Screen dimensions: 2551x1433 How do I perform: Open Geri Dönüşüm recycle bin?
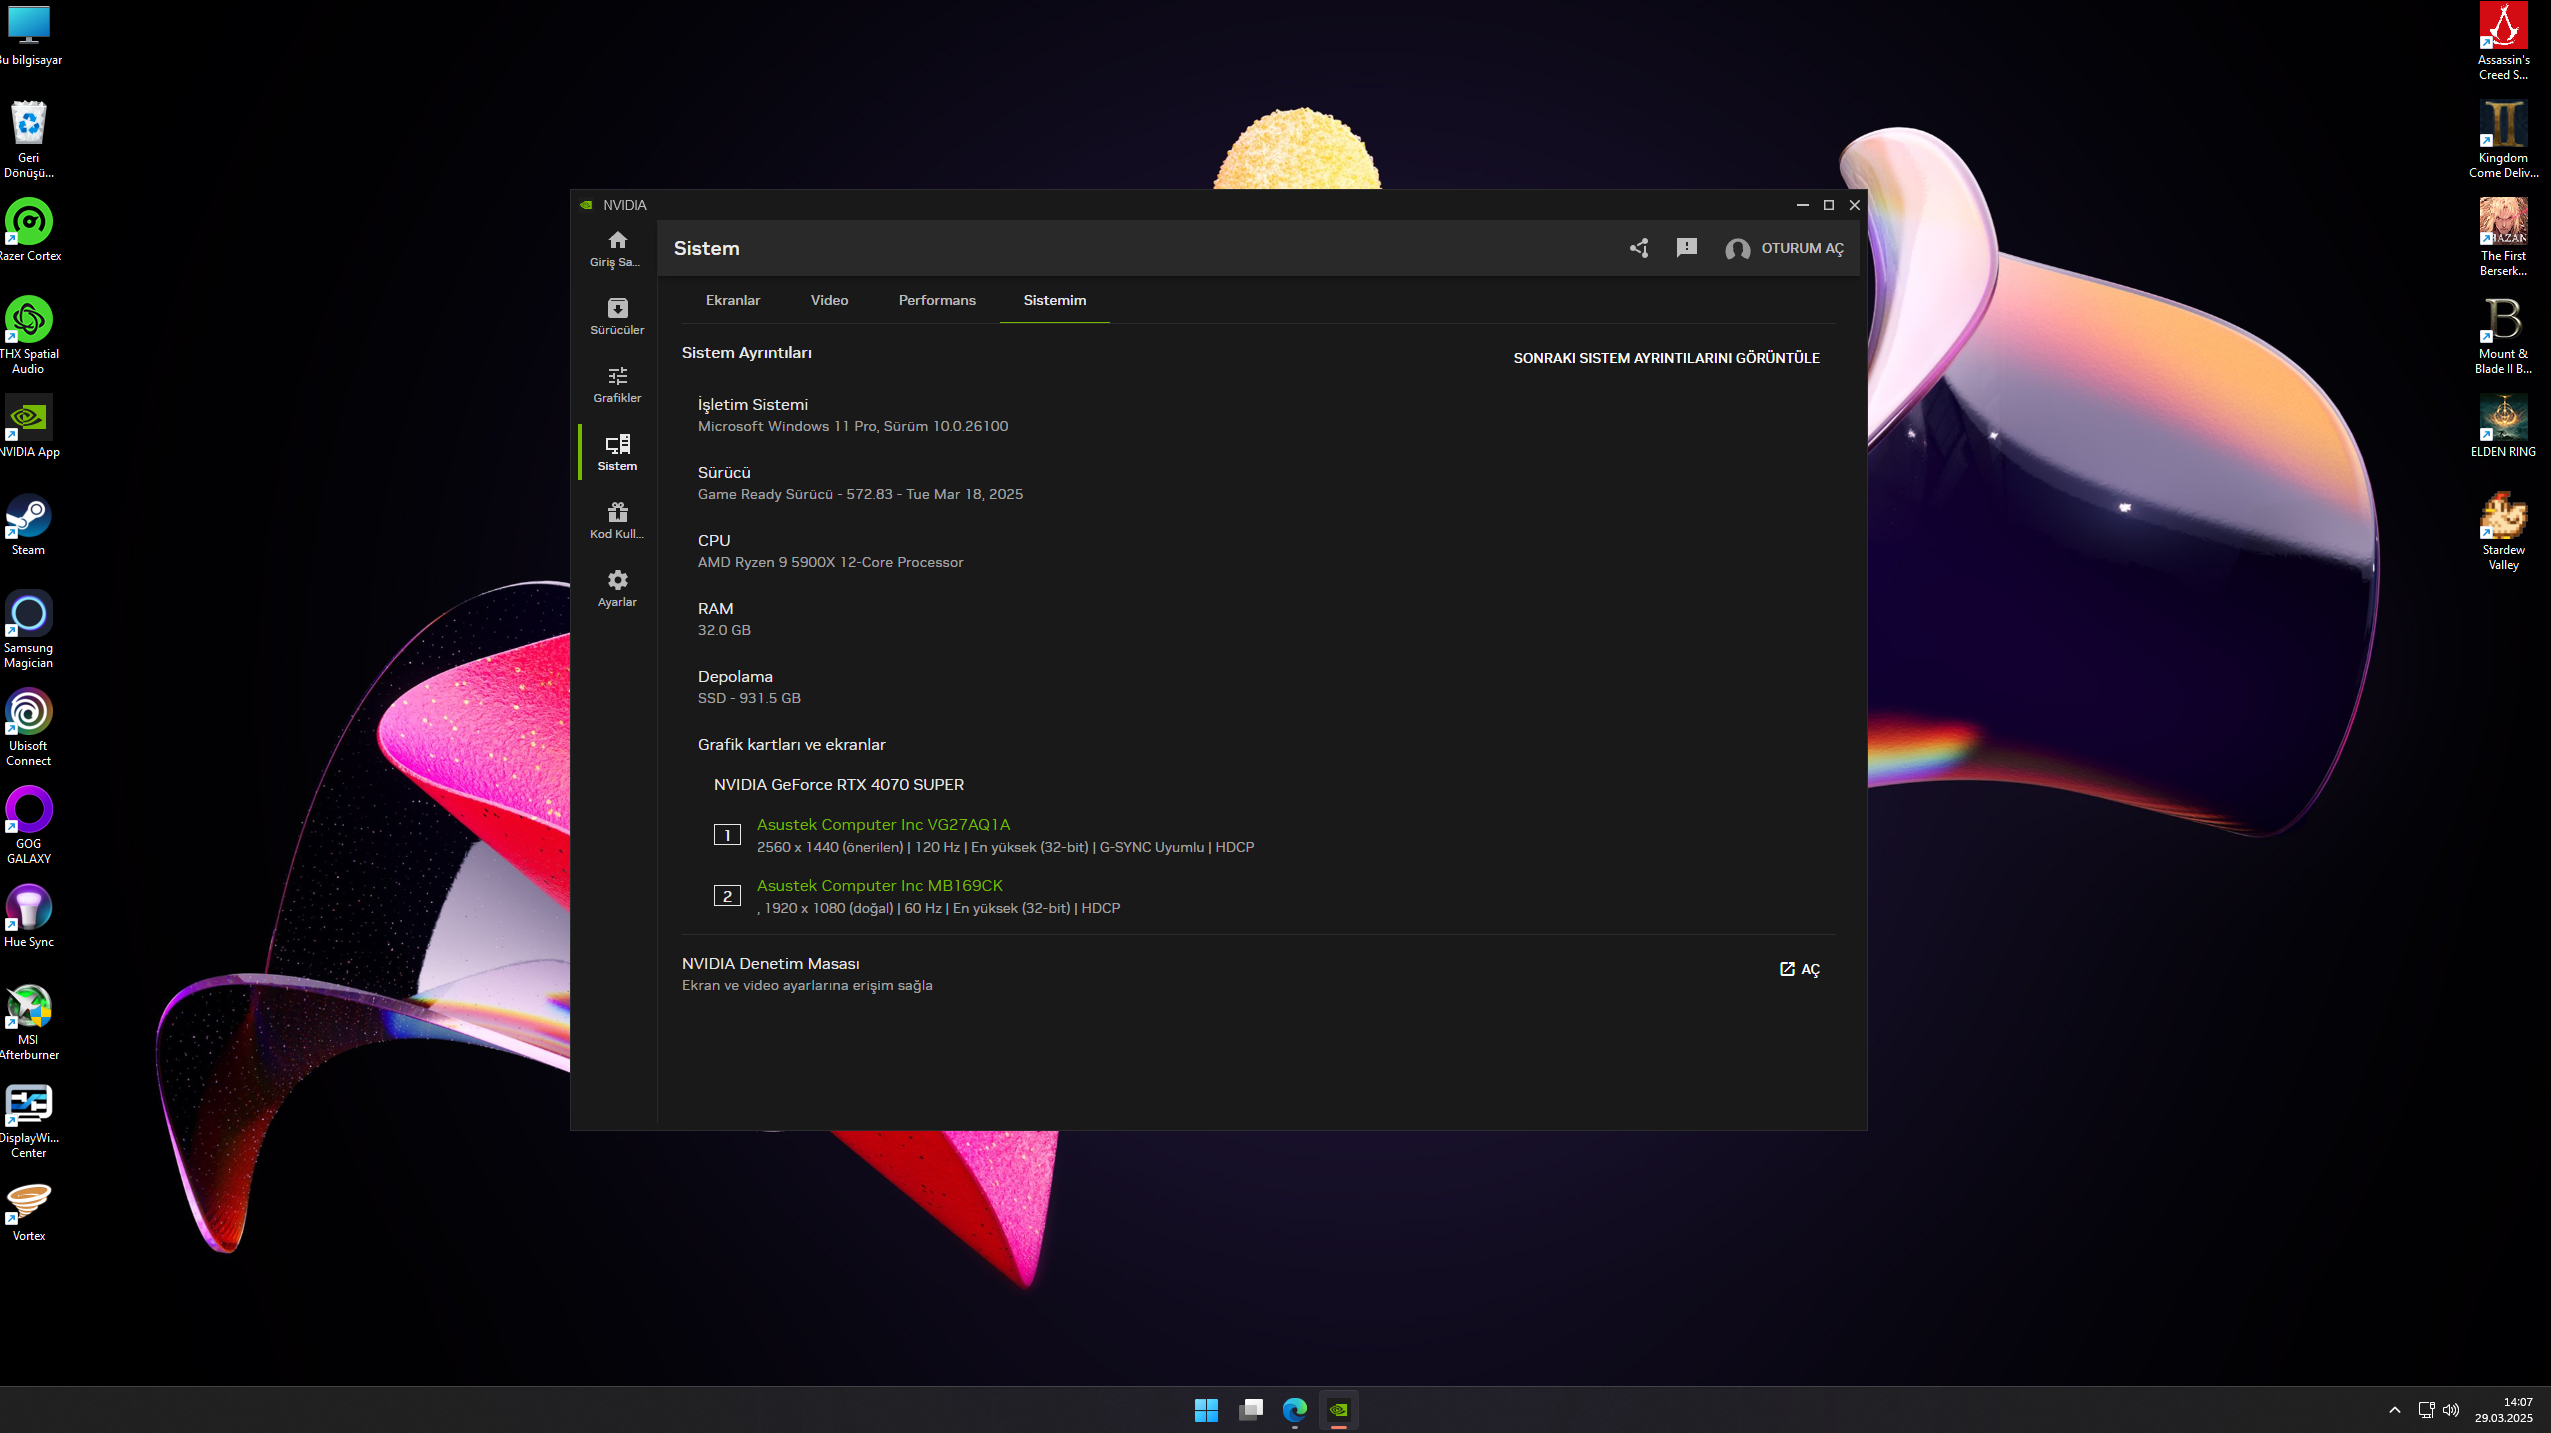pyautogui.click(x=29, y=139)
